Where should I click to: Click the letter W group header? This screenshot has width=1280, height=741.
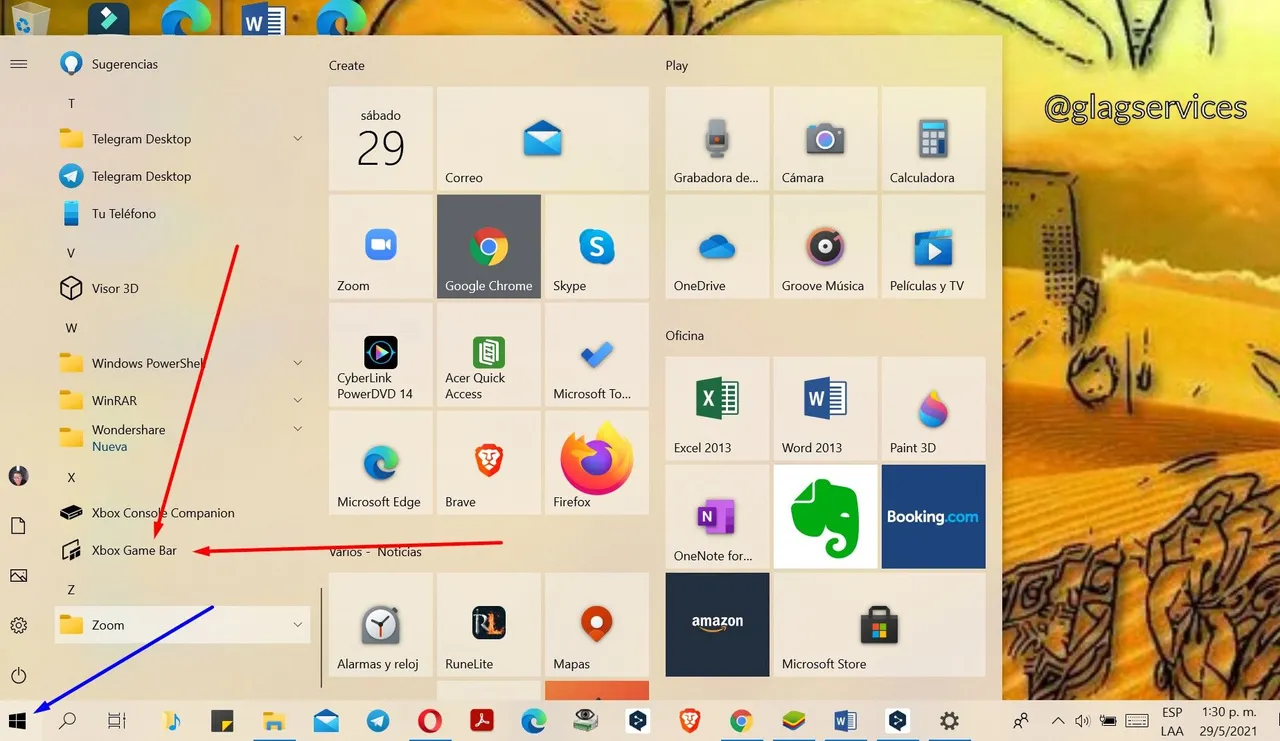(x=71, y=327)
